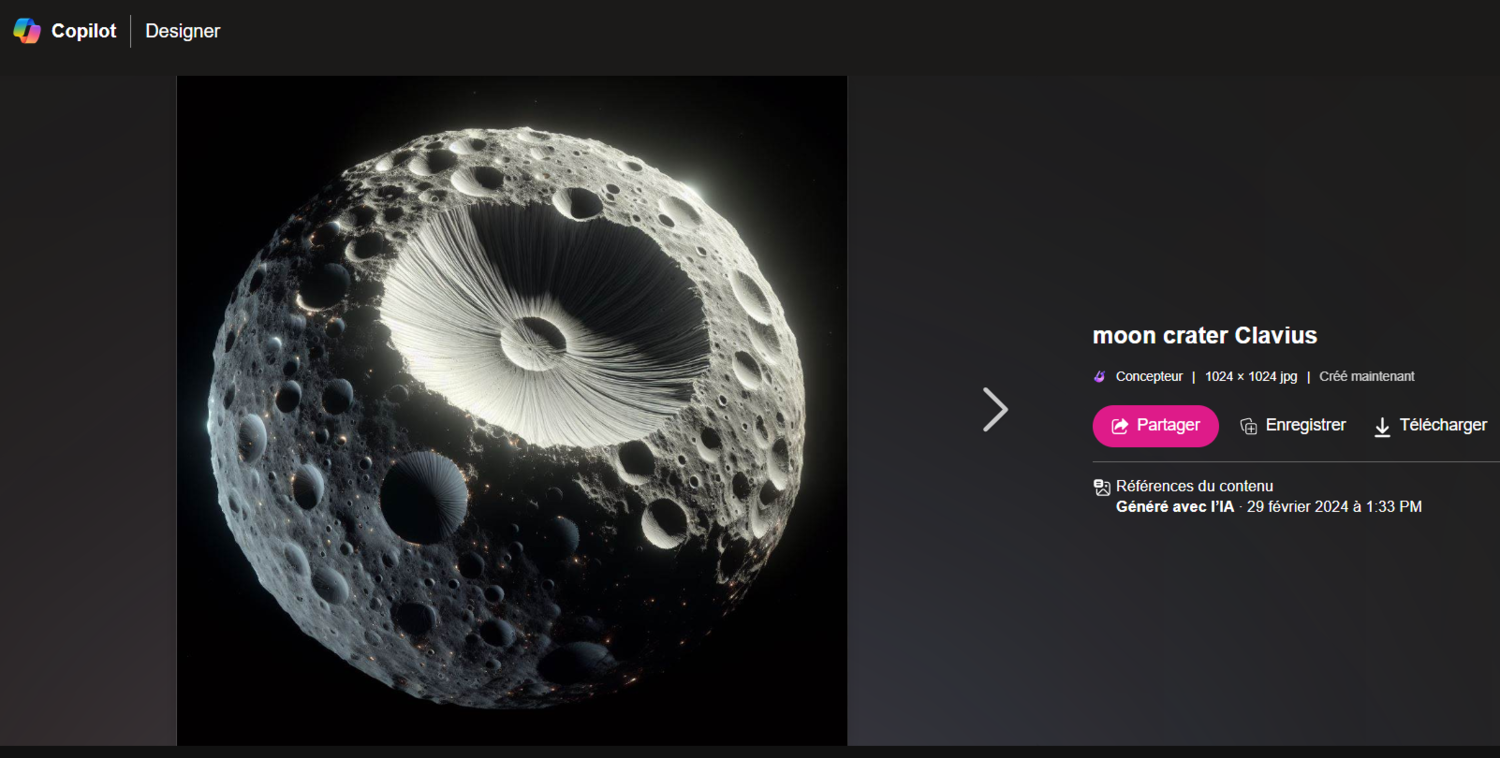The width and height of the screenshot is (1500, 758).
Task: Open Références du contenu label
Action: click(1195, 486)
